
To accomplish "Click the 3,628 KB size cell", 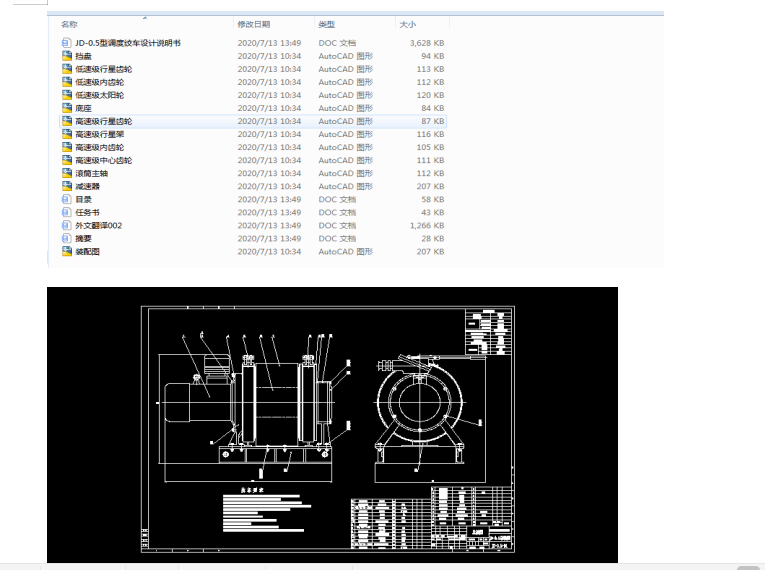I will [x=427, y=43].
